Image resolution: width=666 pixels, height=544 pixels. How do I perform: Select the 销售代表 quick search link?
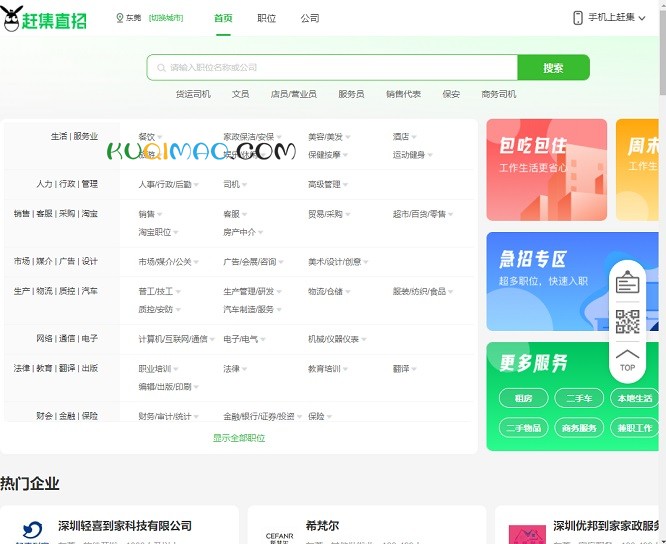(404, 94)
